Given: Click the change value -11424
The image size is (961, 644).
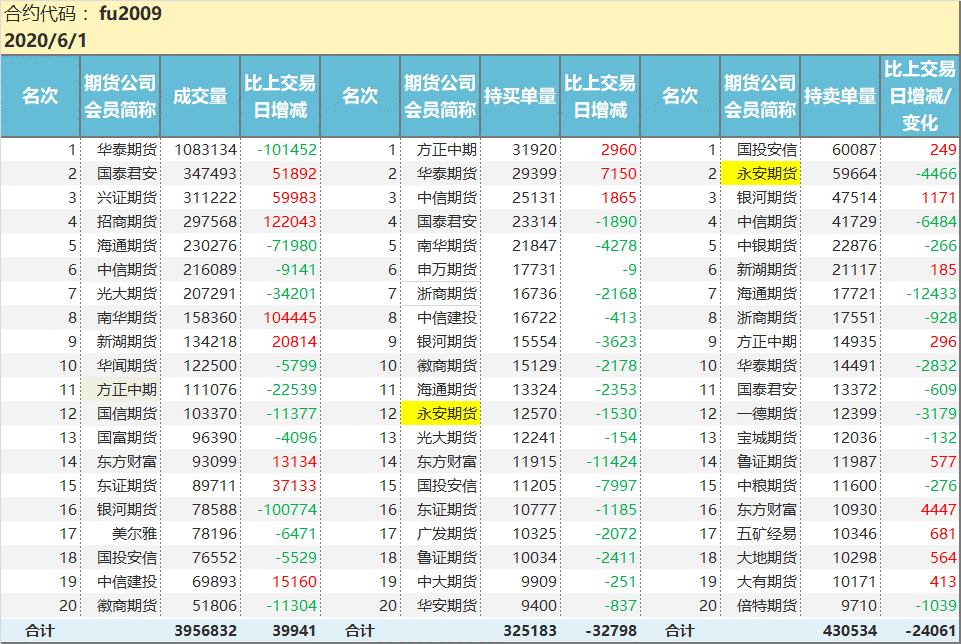Looking at the screenshot, I should [612, 461].
